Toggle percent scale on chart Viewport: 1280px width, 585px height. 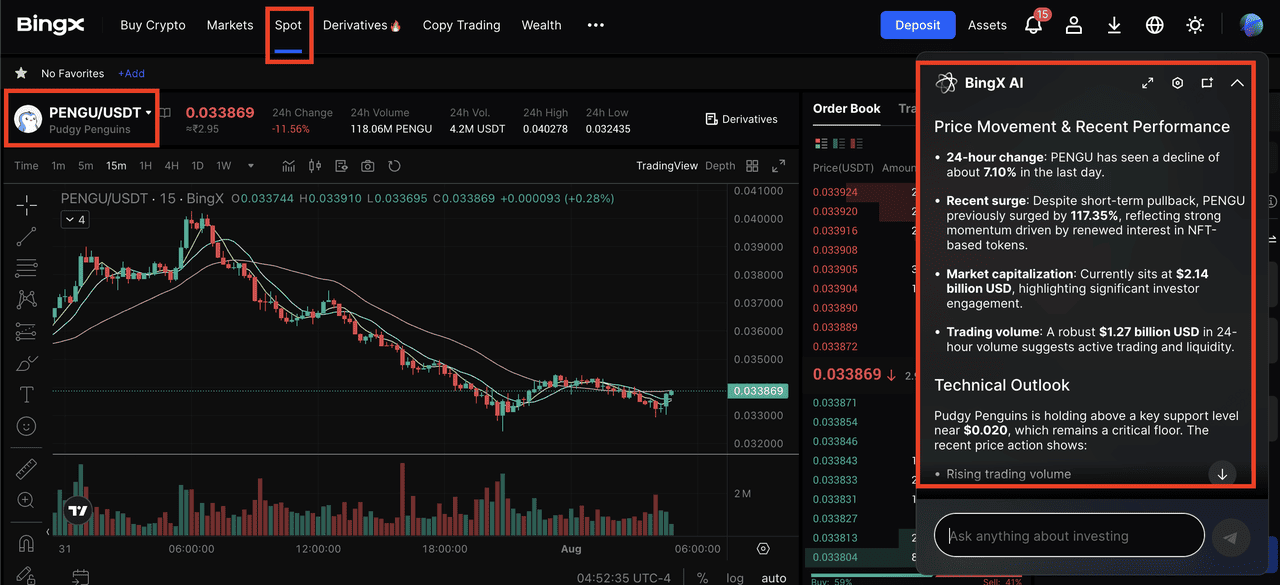click(x=703, y=578)
